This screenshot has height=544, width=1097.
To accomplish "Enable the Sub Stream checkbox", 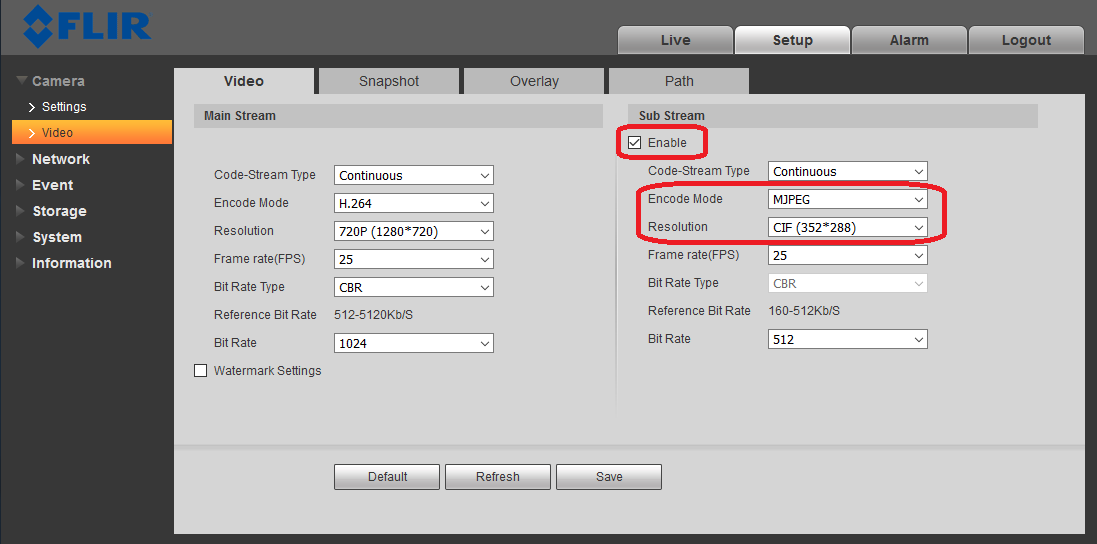I will point(635,143).
